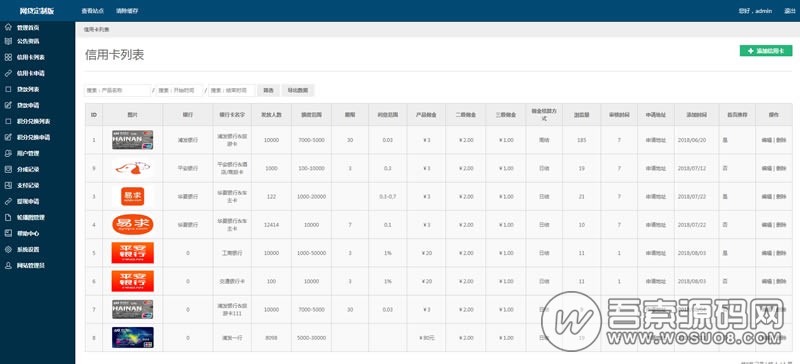Image resolution: width=800 pixels, height=364 pixels.
Task: Open 贷款列表 via its square icon
Action: (8, 89)
